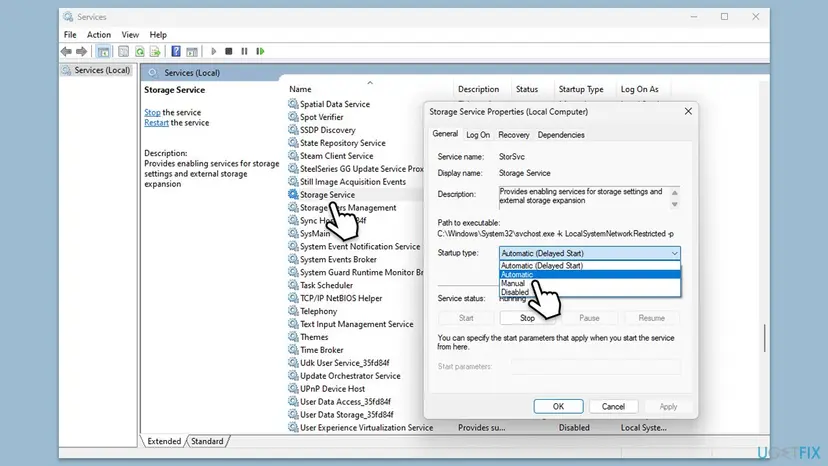Image resolution: width=828 pixels, height=466 pixels.
Task: Open the Action menu
Action: pos(99,35)
